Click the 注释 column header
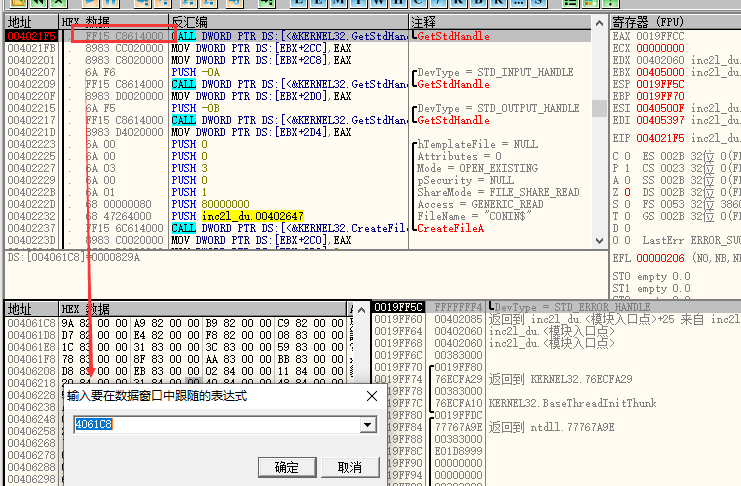The image size is (741, 486). pos(500,22)
